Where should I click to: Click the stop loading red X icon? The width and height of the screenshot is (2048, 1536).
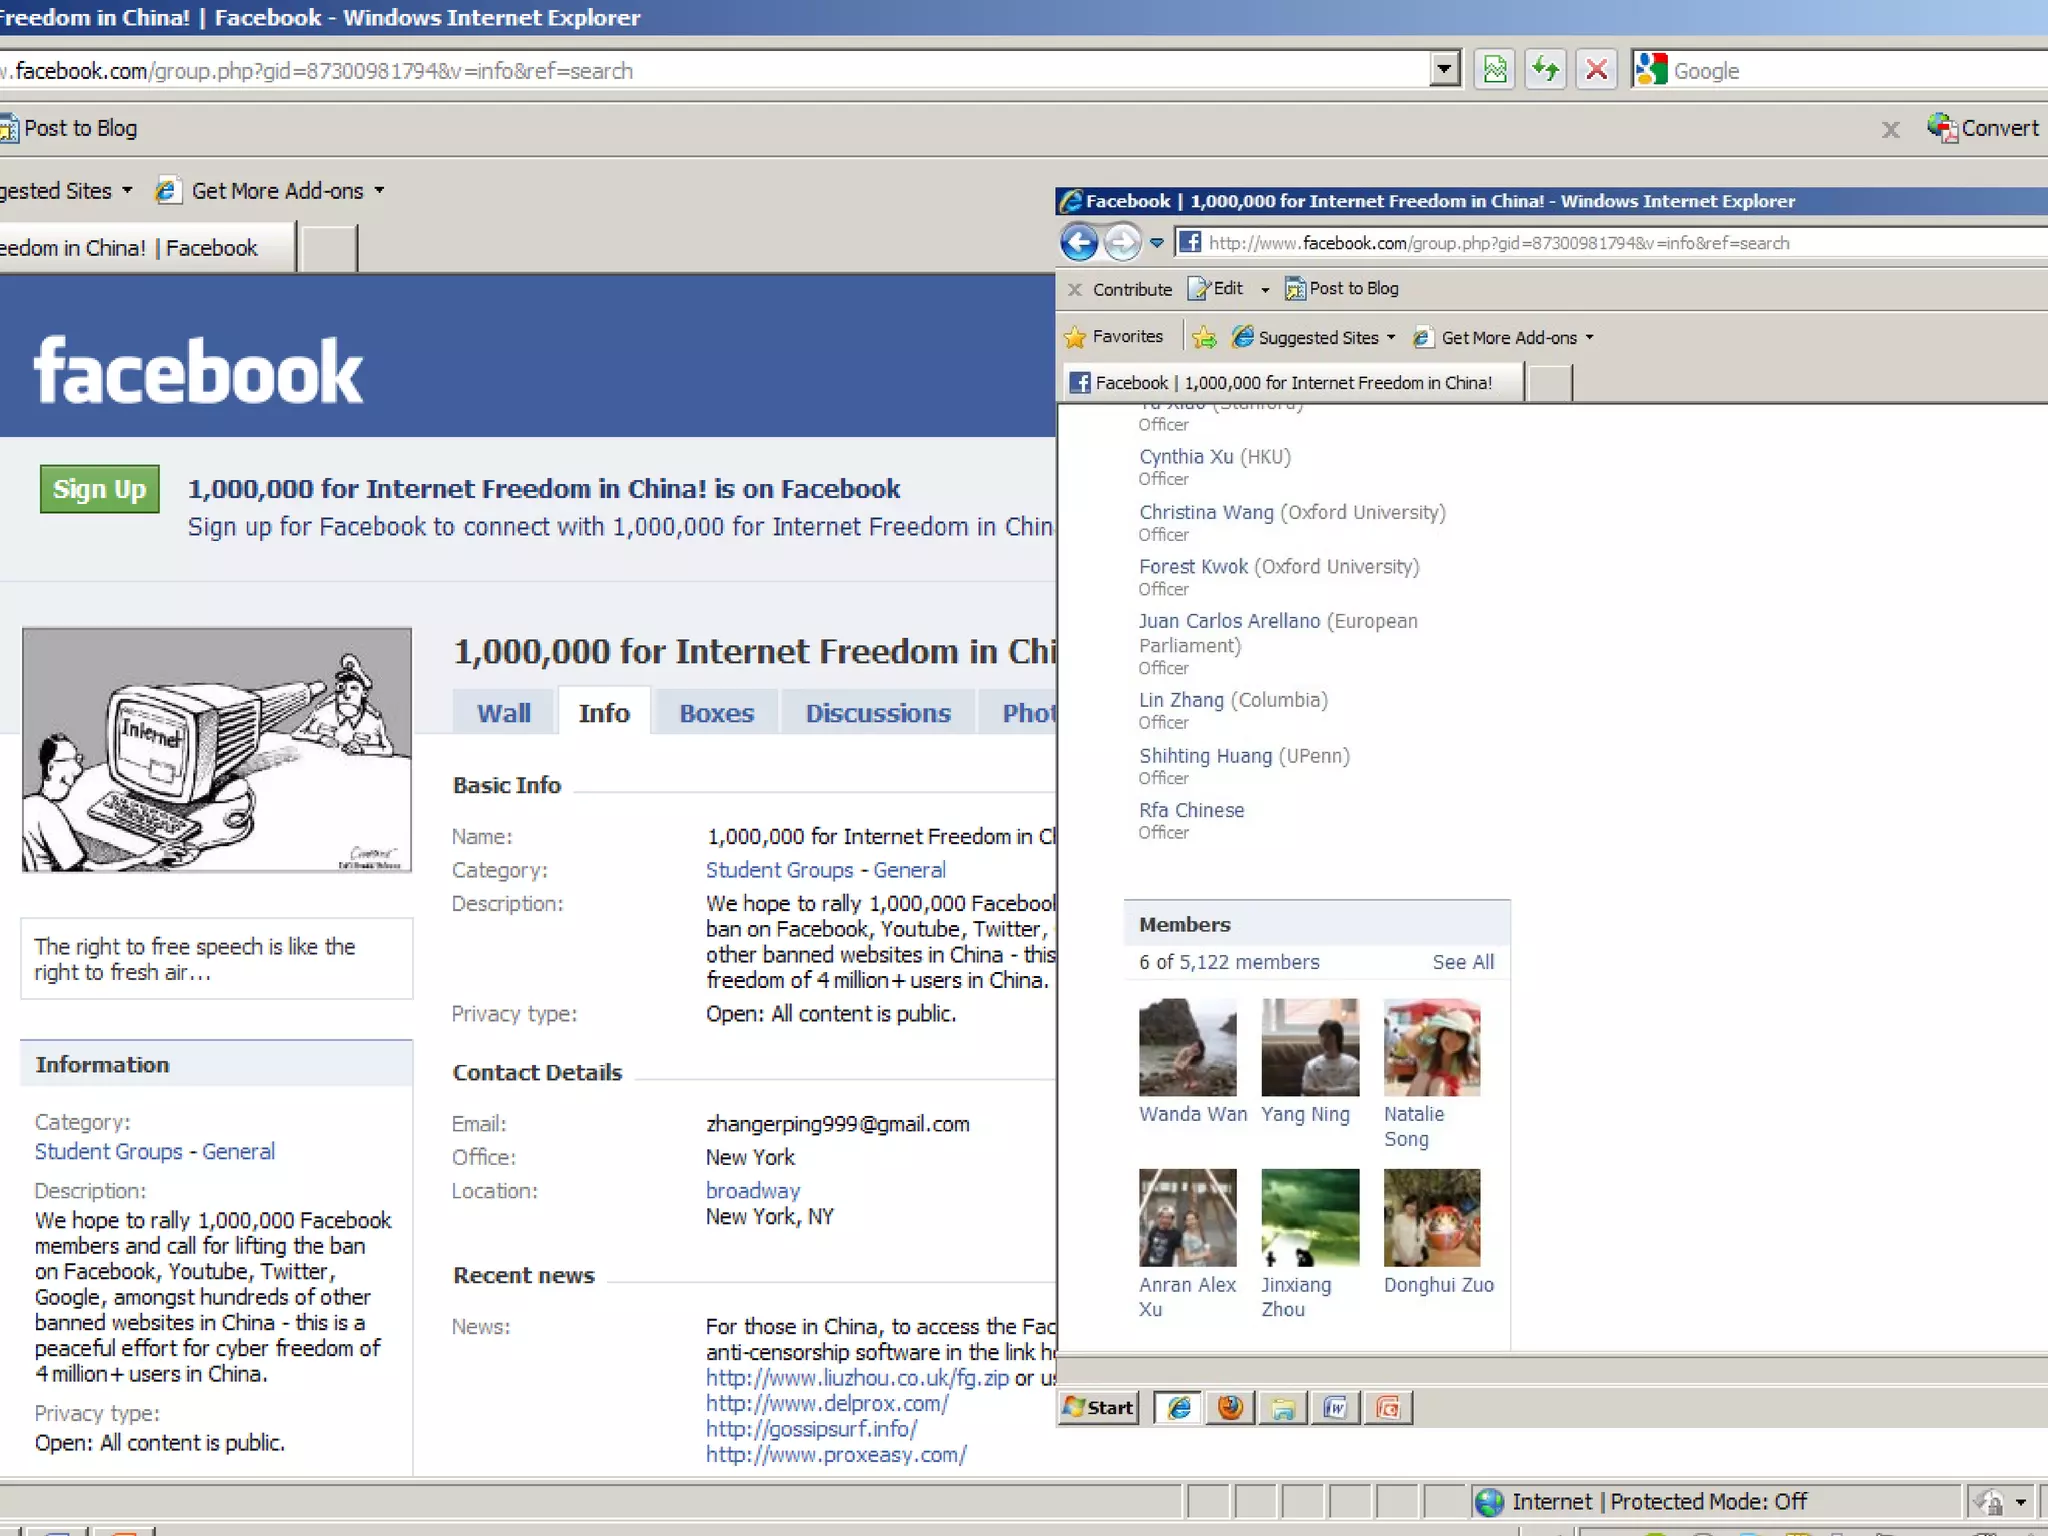(1597, 70)
